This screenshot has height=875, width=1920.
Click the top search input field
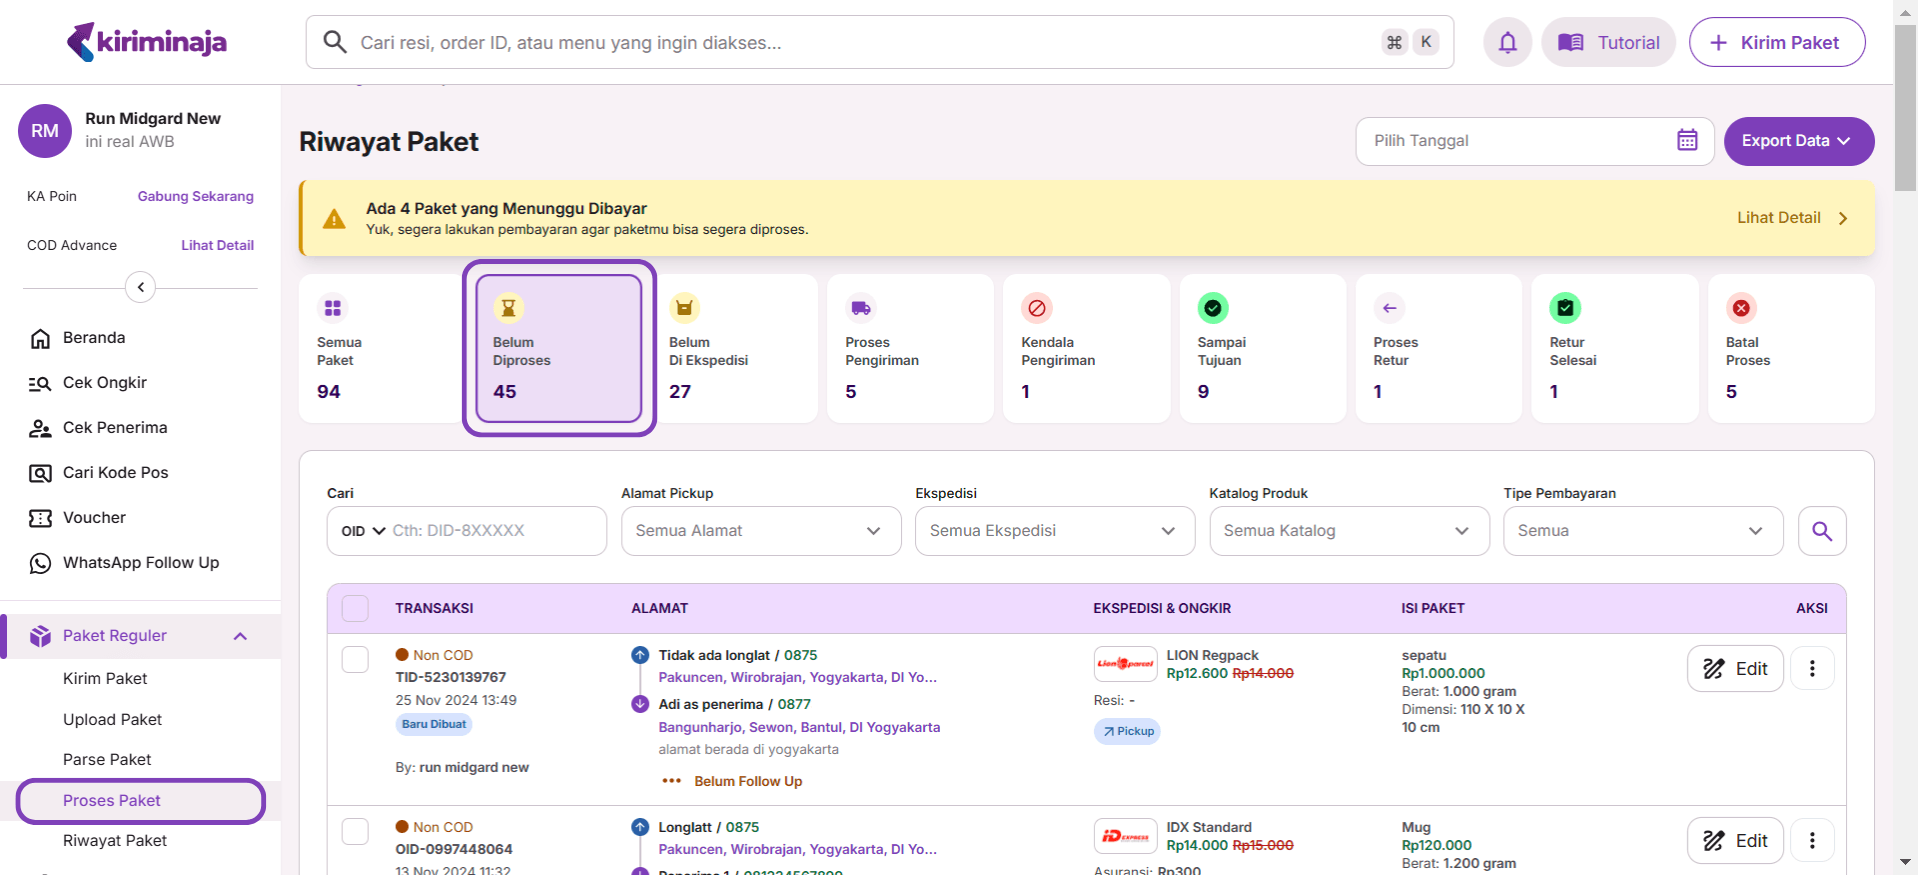[x=860, y=43]
